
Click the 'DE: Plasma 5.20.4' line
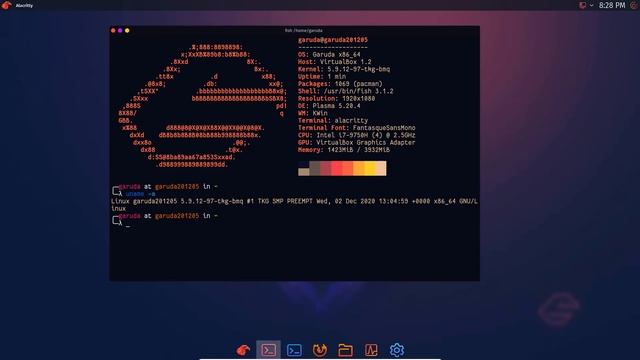(x=329, y=106)
